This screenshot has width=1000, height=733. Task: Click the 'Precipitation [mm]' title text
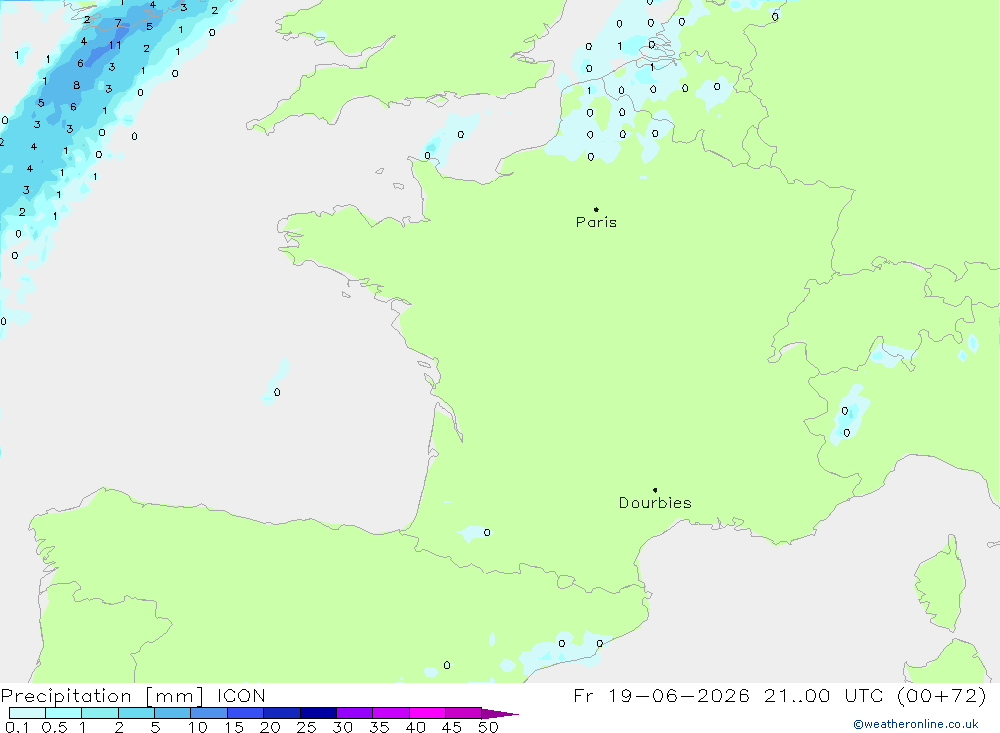[x=102, y=695]
